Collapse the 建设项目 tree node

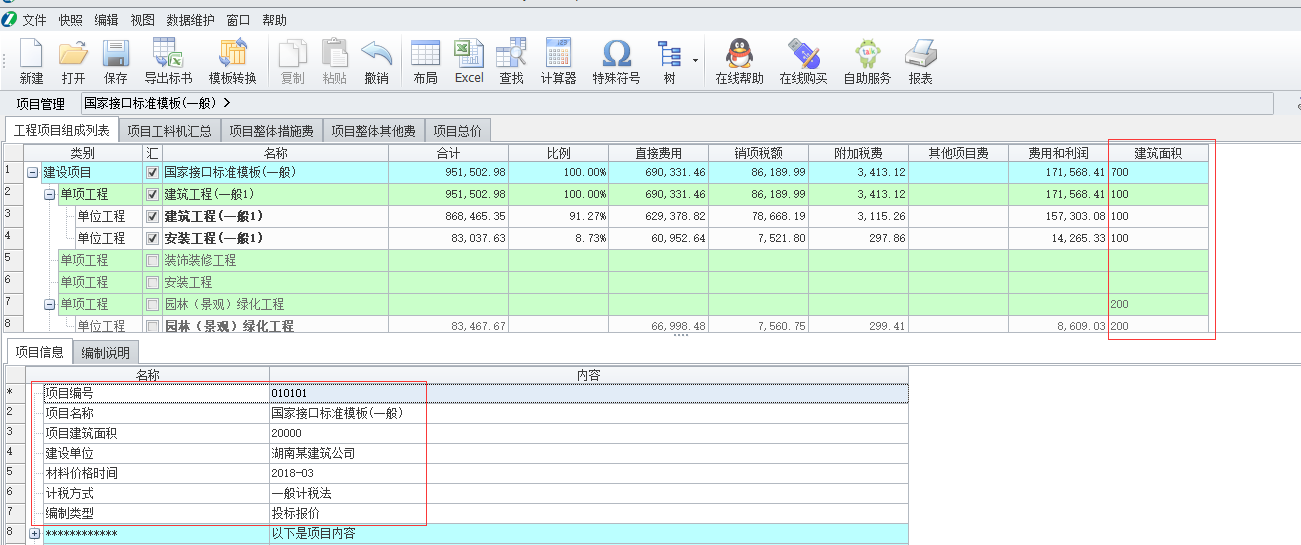tap(33, 173)
